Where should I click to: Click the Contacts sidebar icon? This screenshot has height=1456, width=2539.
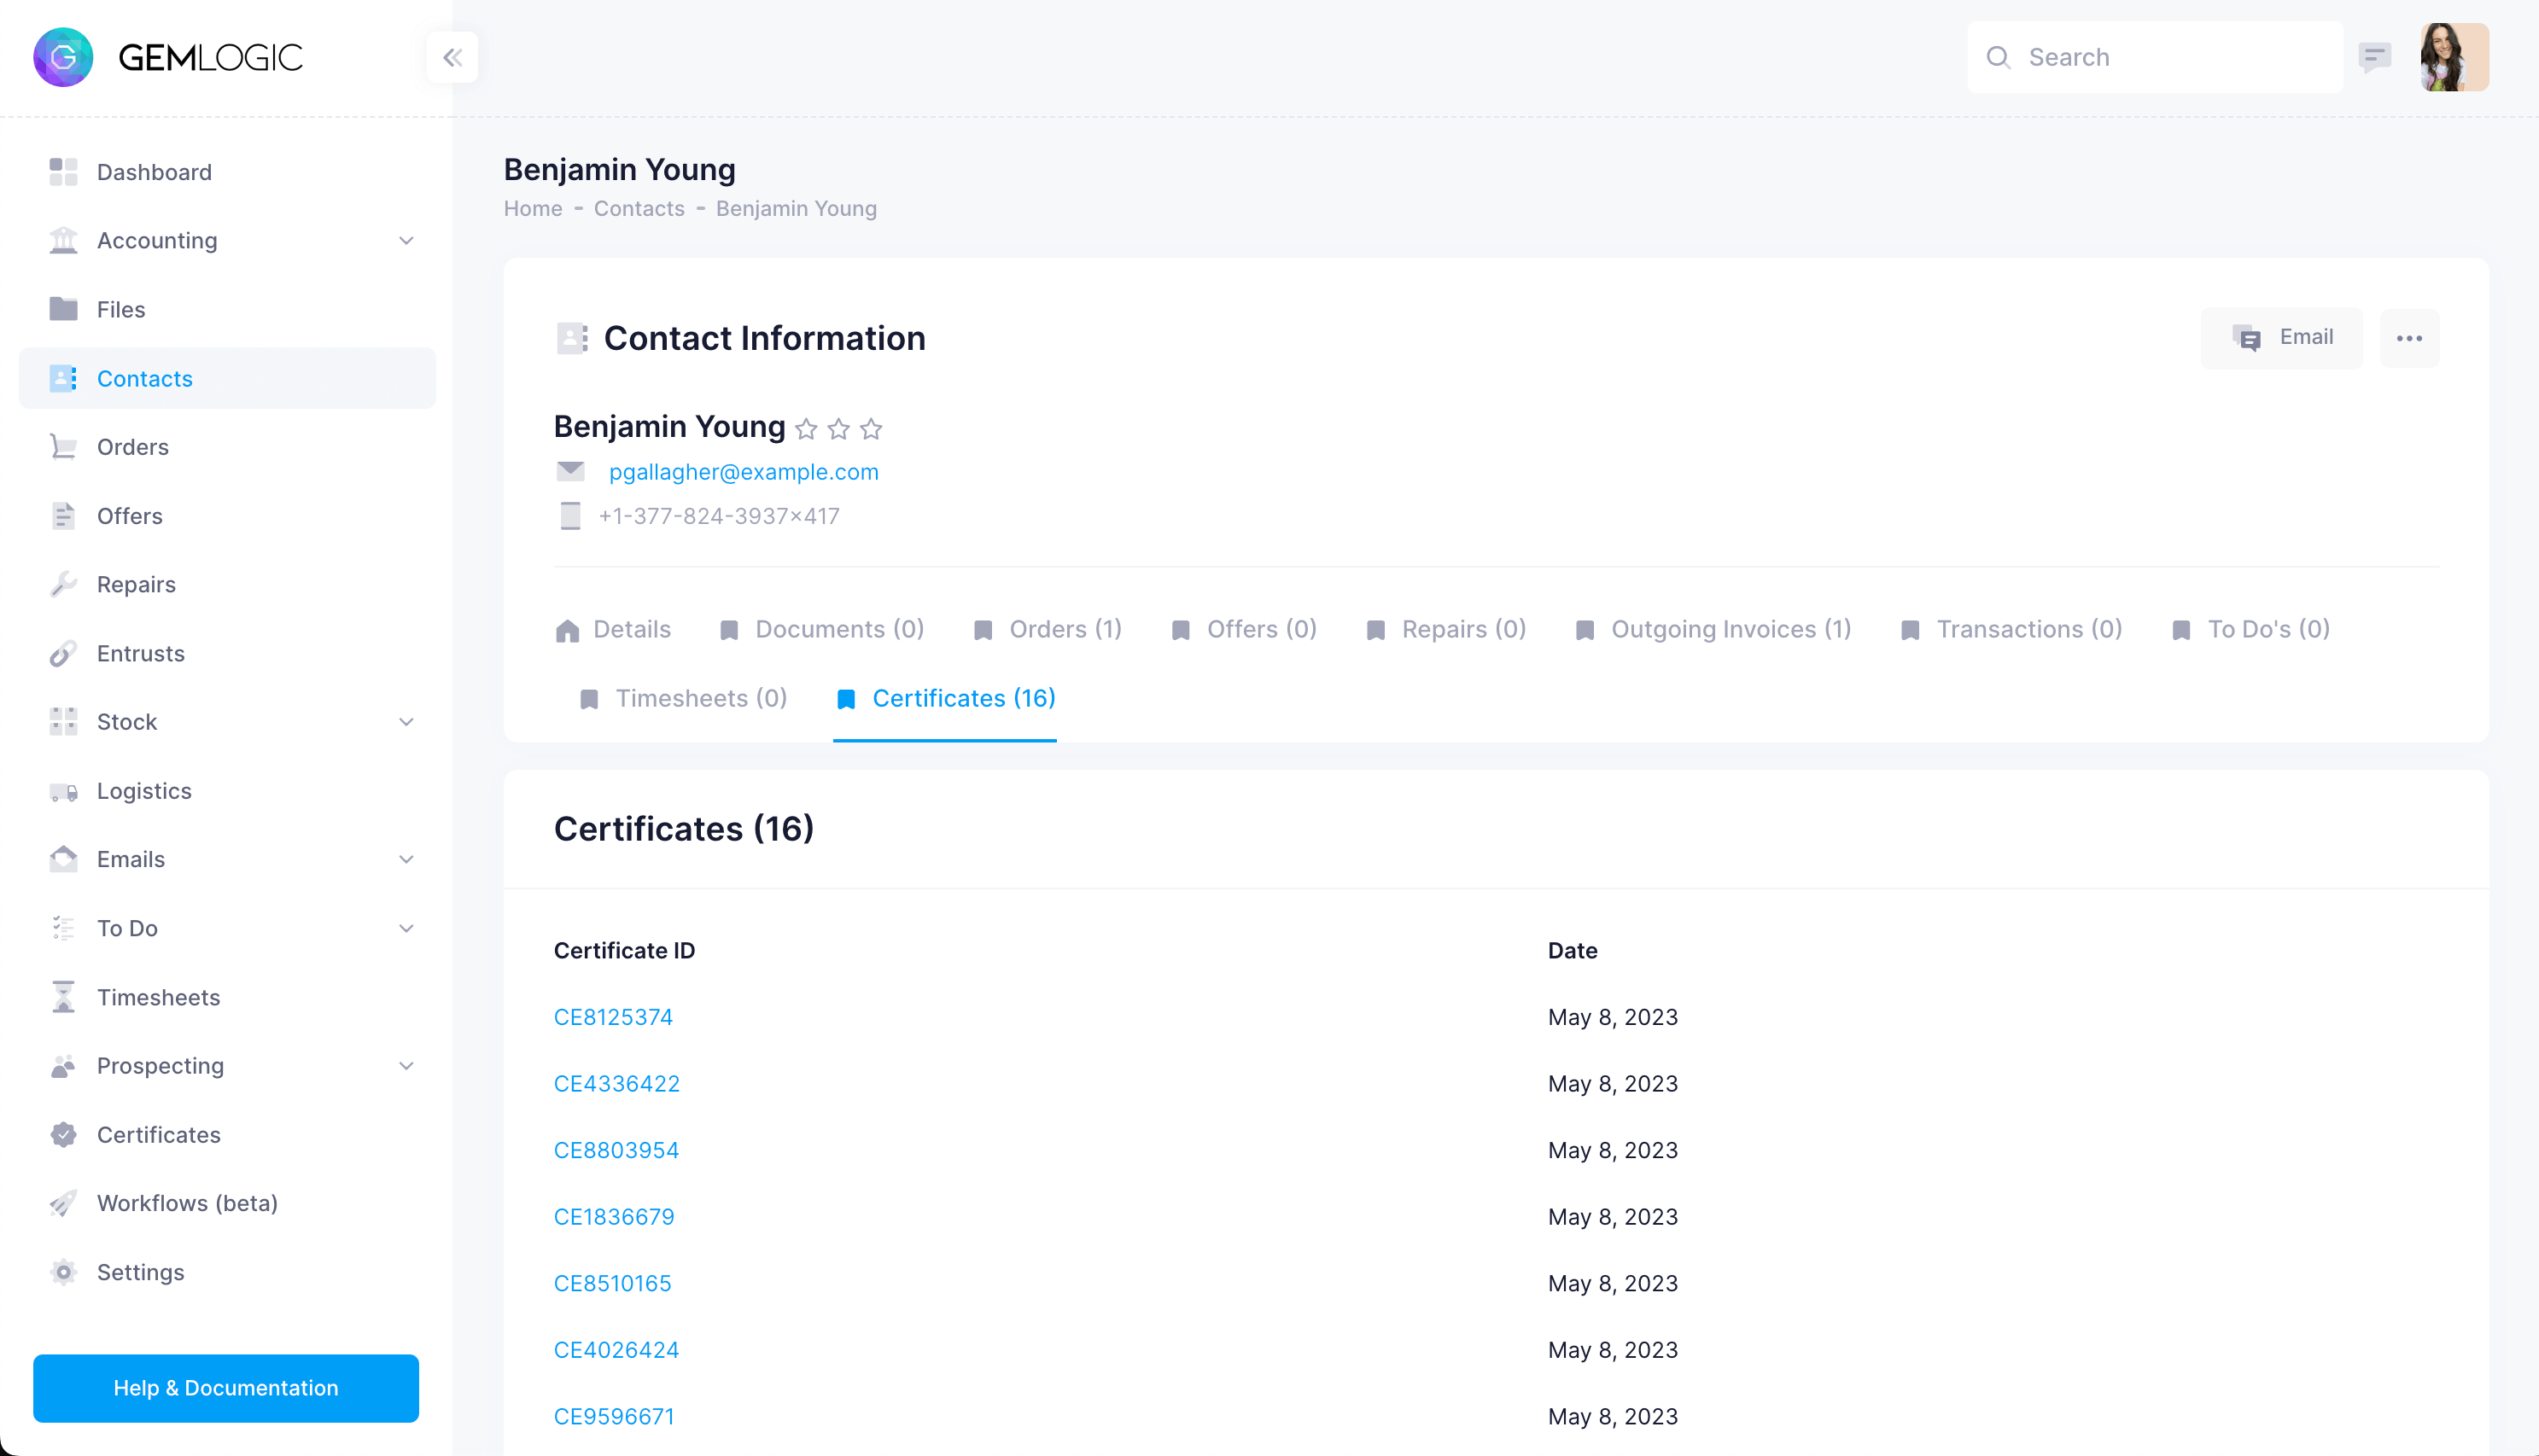click(x=63, y=378)
